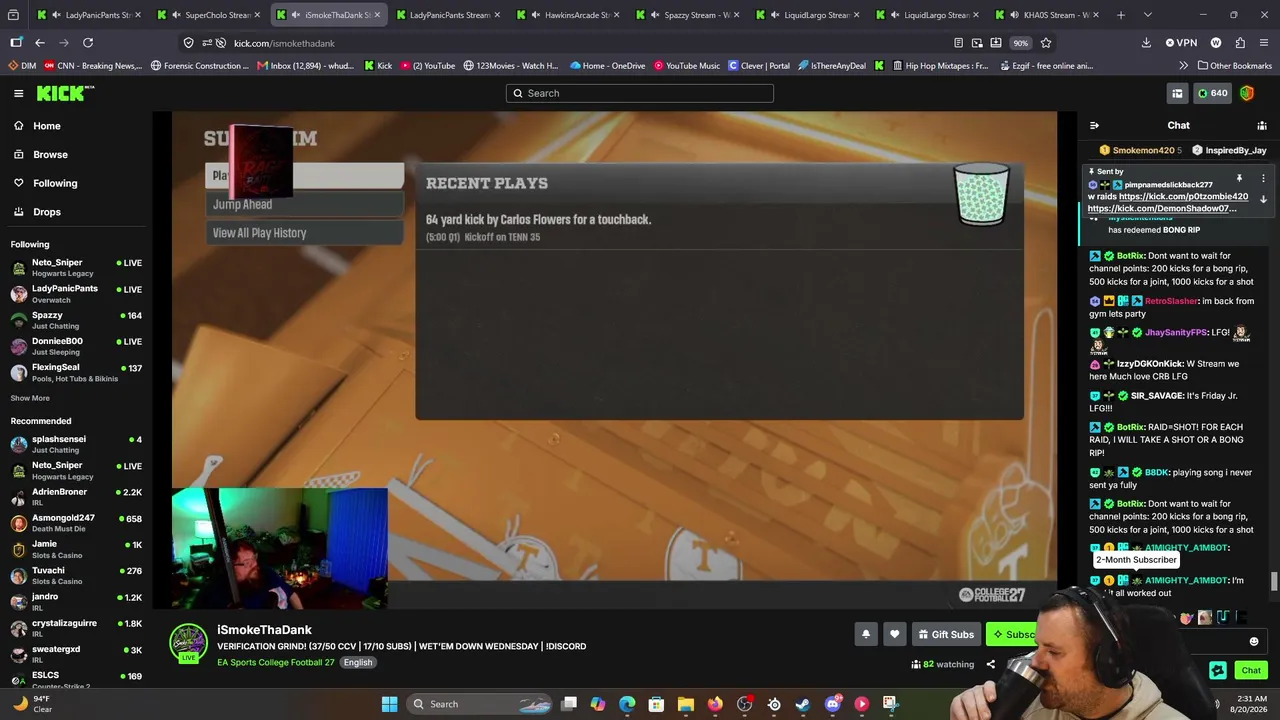Switch to KHAOS Stream tab

click(x=1050, y=15)
